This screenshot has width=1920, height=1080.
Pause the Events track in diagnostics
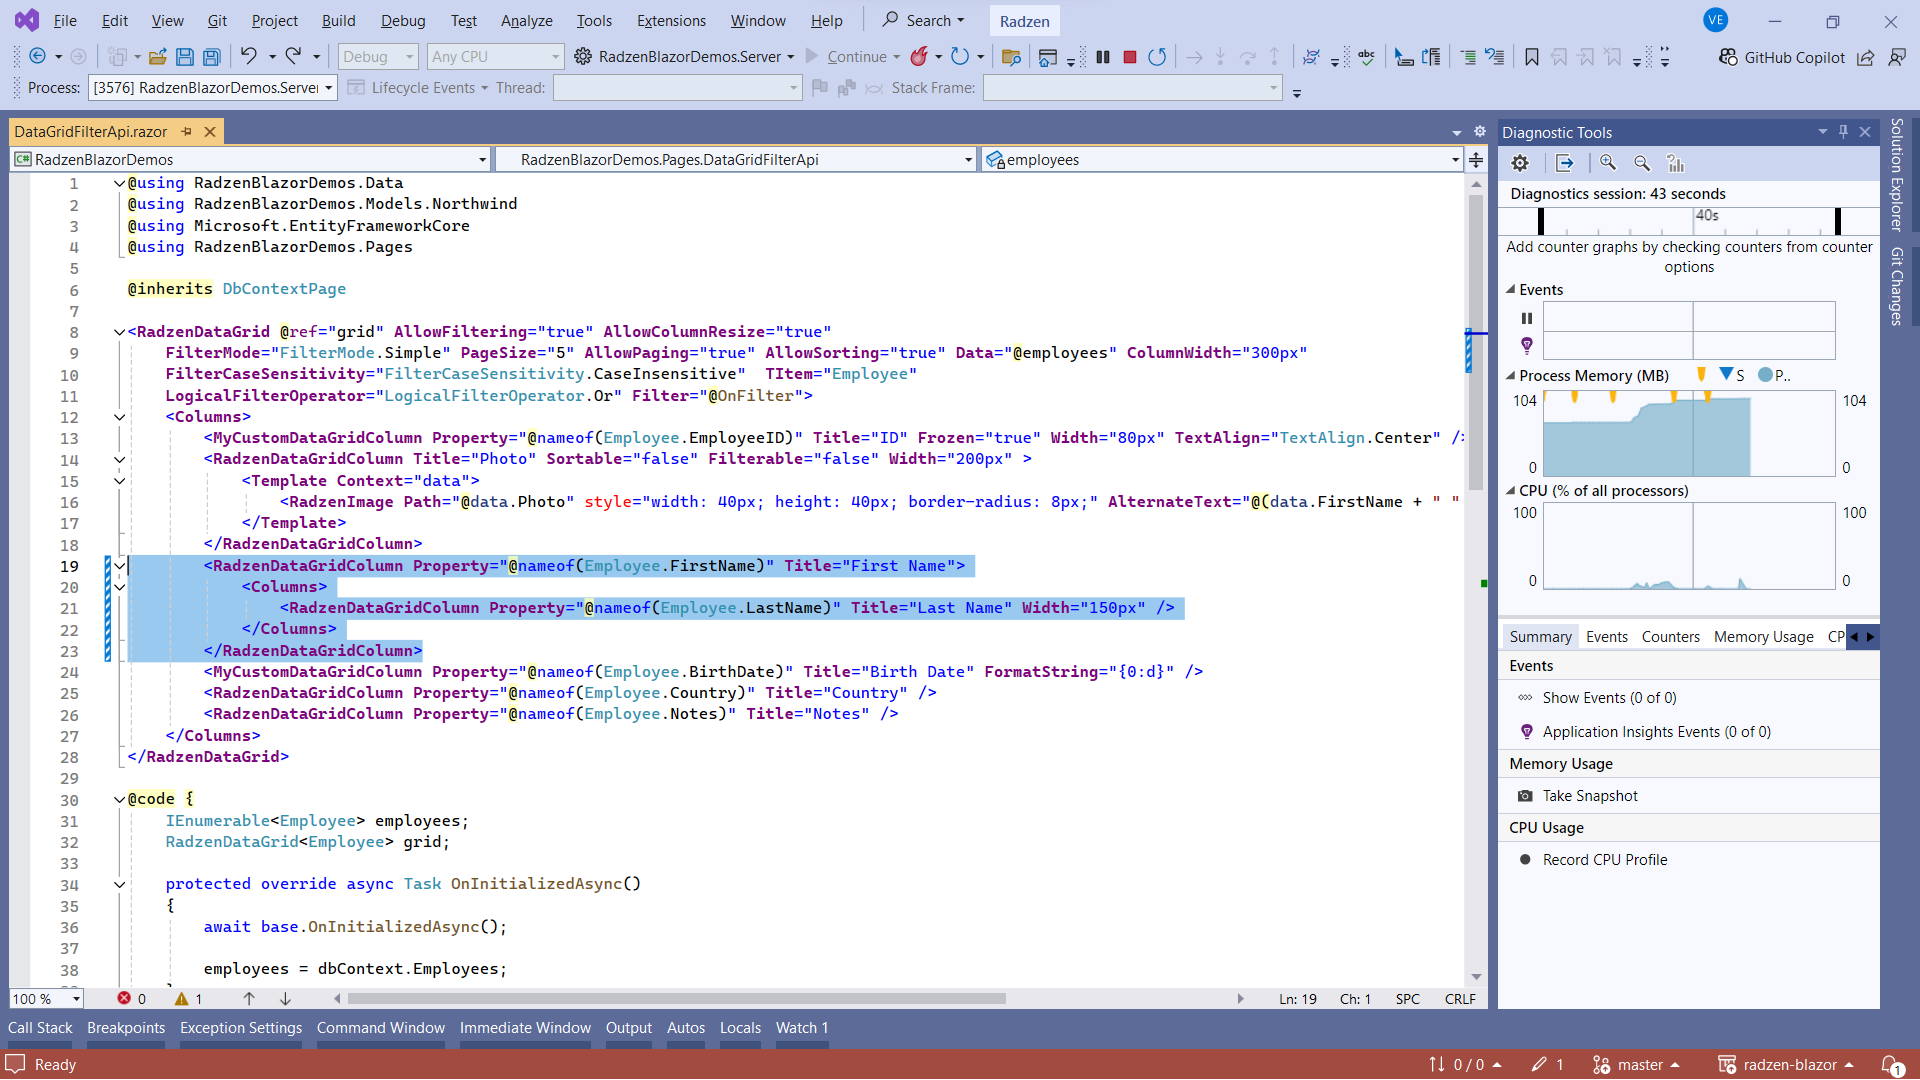[1527, 318]
